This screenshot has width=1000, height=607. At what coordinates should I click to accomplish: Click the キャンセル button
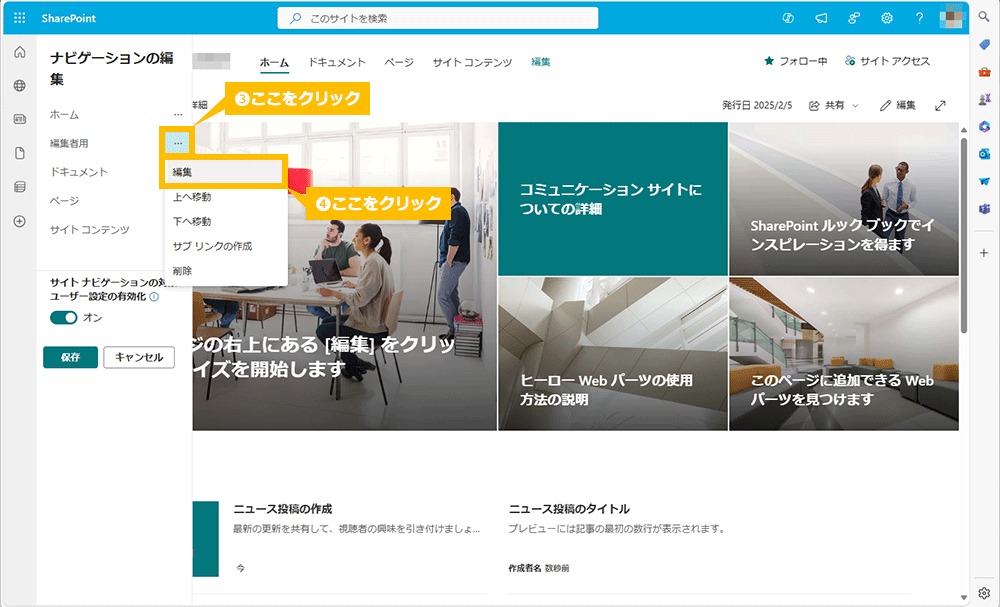pos(139,357)
